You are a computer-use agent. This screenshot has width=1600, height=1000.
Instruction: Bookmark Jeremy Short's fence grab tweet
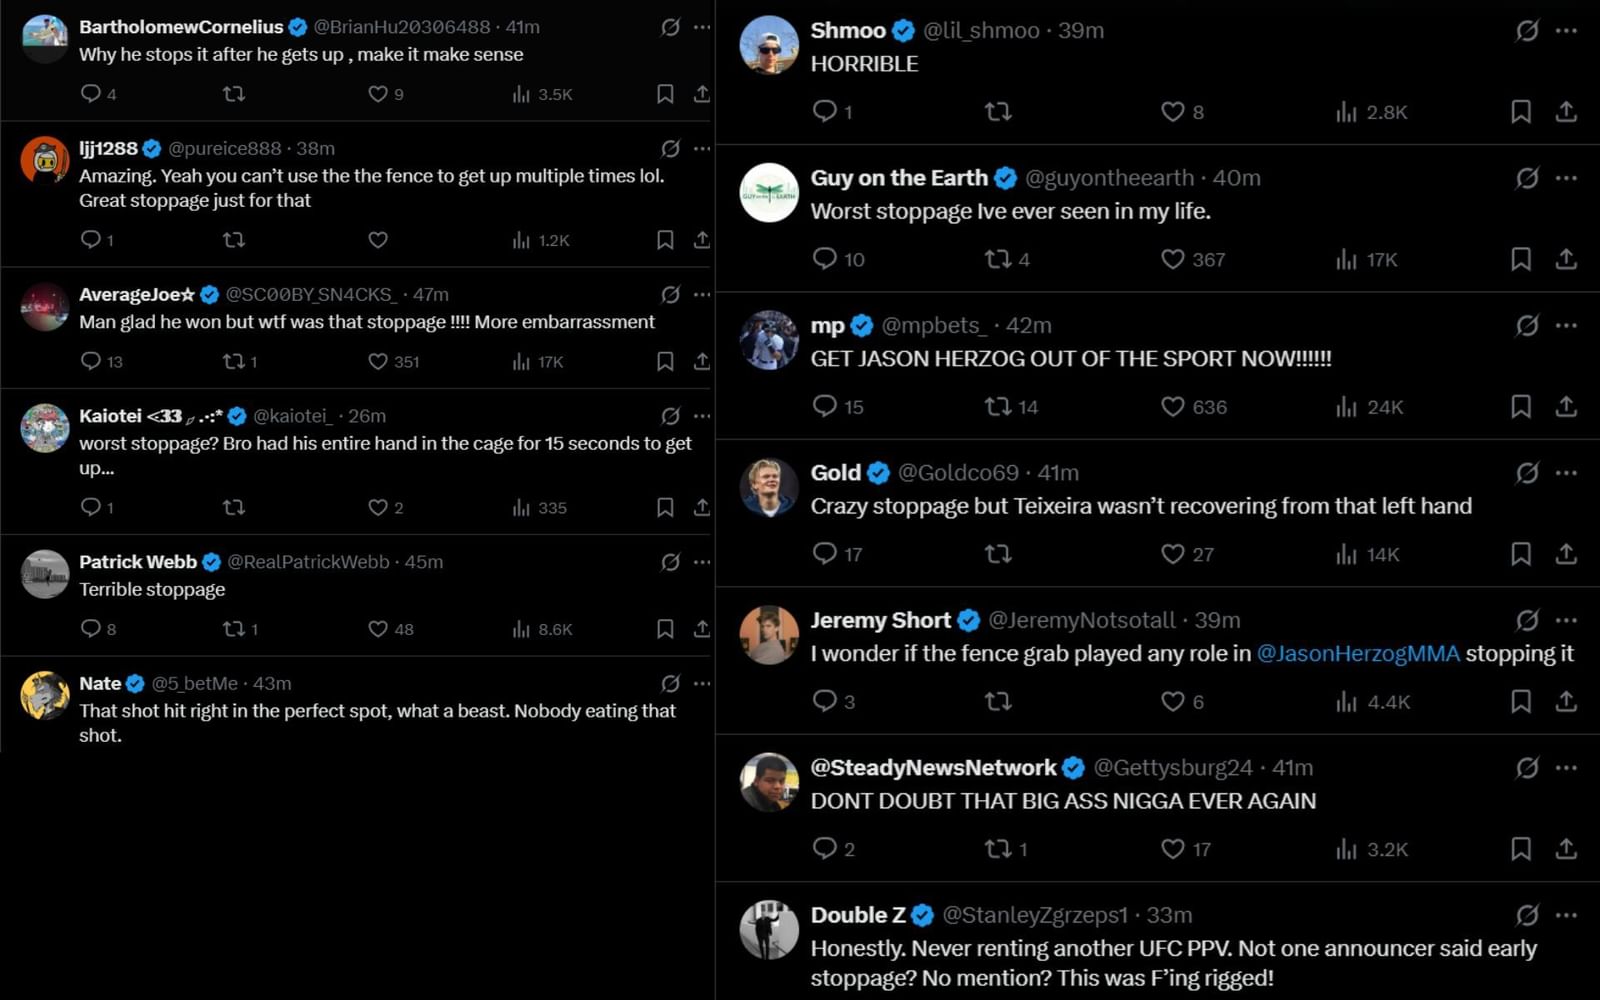click(1520, 701)
